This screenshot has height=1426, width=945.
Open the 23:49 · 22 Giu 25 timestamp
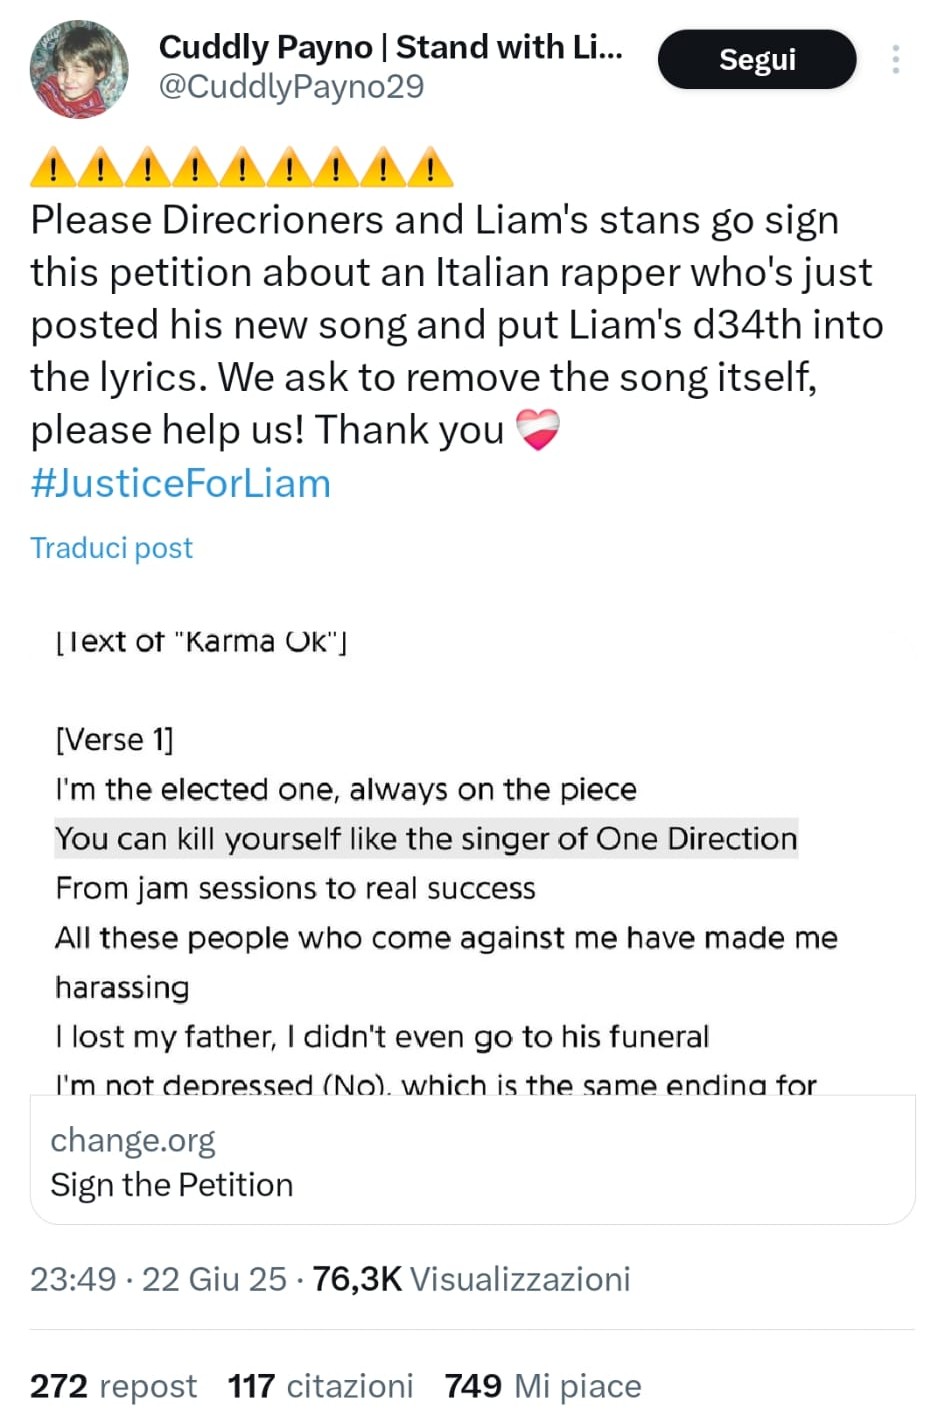click(x=158, y=1279)
